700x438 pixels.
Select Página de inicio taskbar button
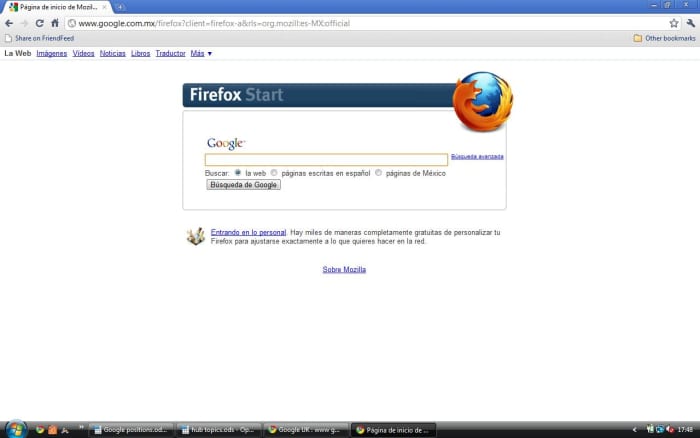pos(393,430)
